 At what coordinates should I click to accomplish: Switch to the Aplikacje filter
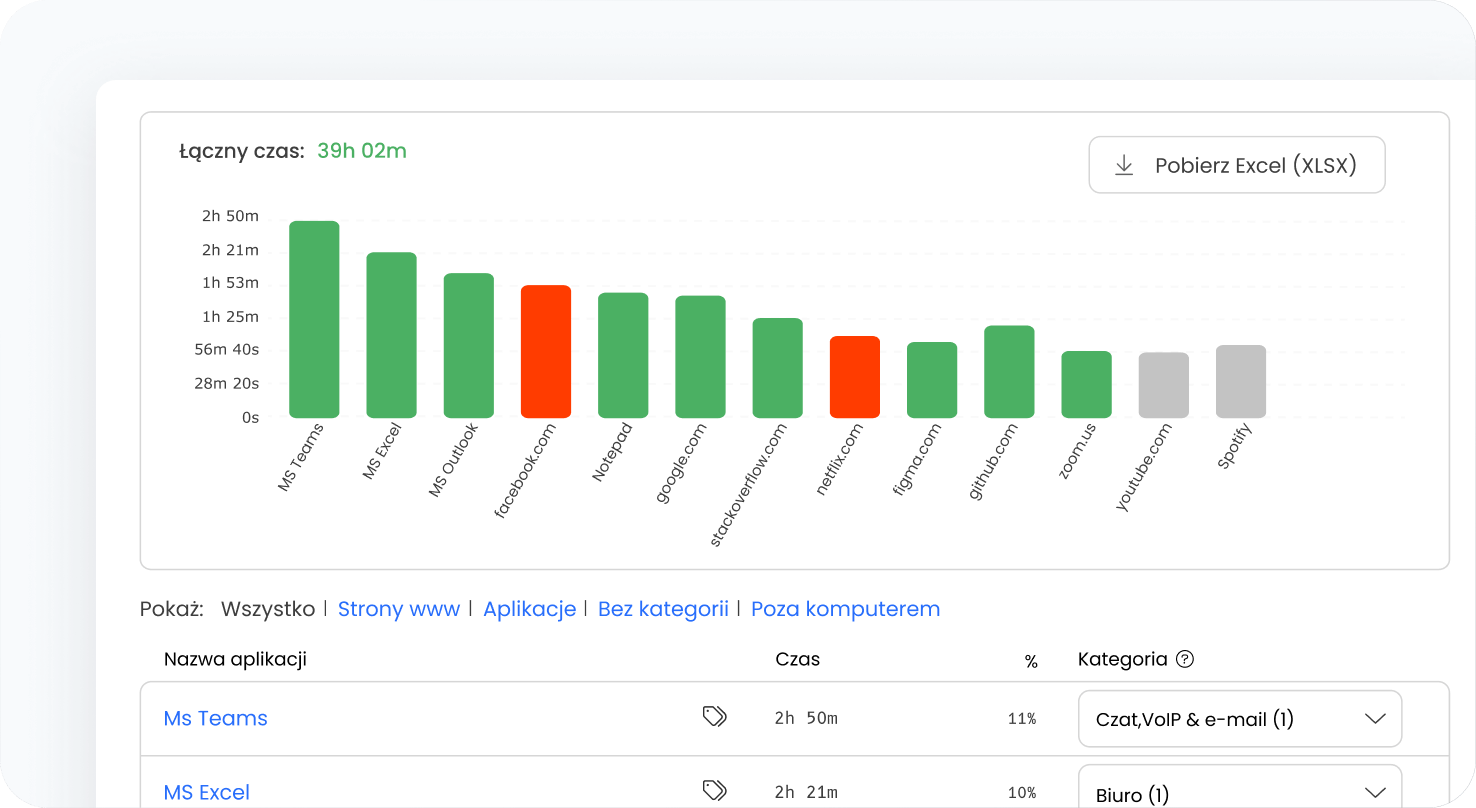point(529,609)
